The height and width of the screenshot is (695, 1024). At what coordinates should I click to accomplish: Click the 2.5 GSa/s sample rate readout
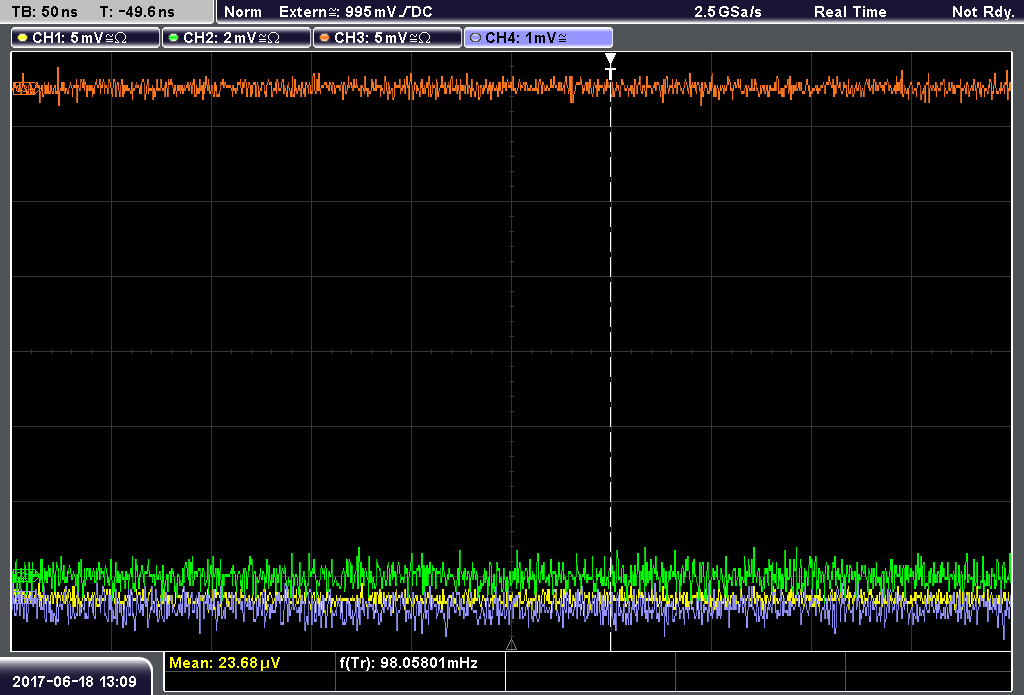pyautogui.click(x=728, y=12)
